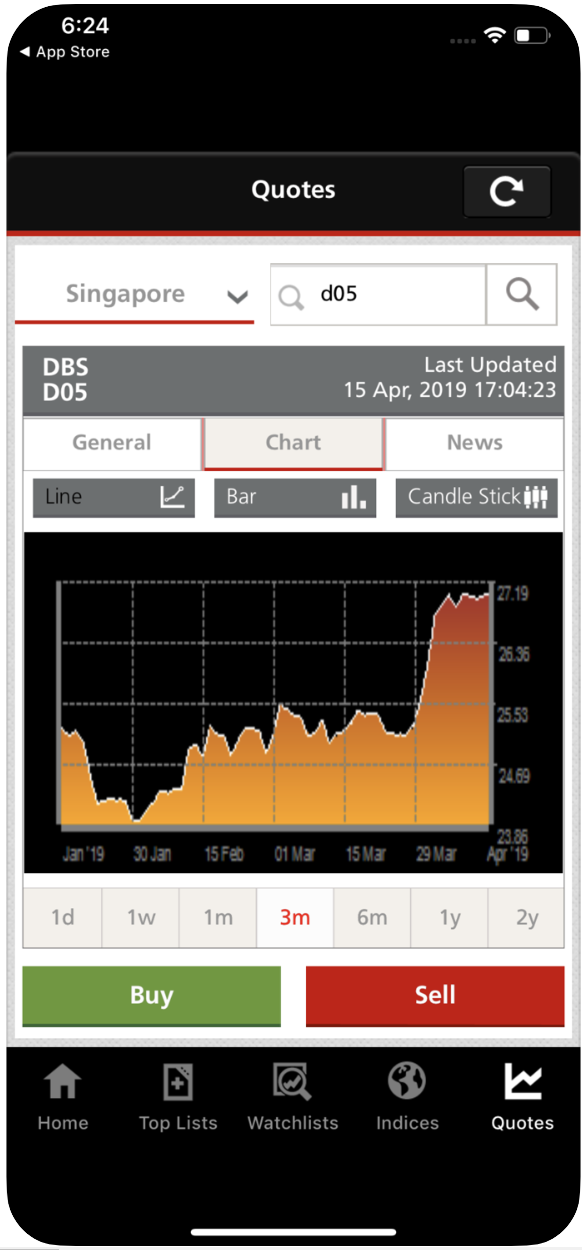Image resolution: width=586 pixels, height=1250 pixels.
Task: Switch chart to Bar style
Action: point(295,498)
